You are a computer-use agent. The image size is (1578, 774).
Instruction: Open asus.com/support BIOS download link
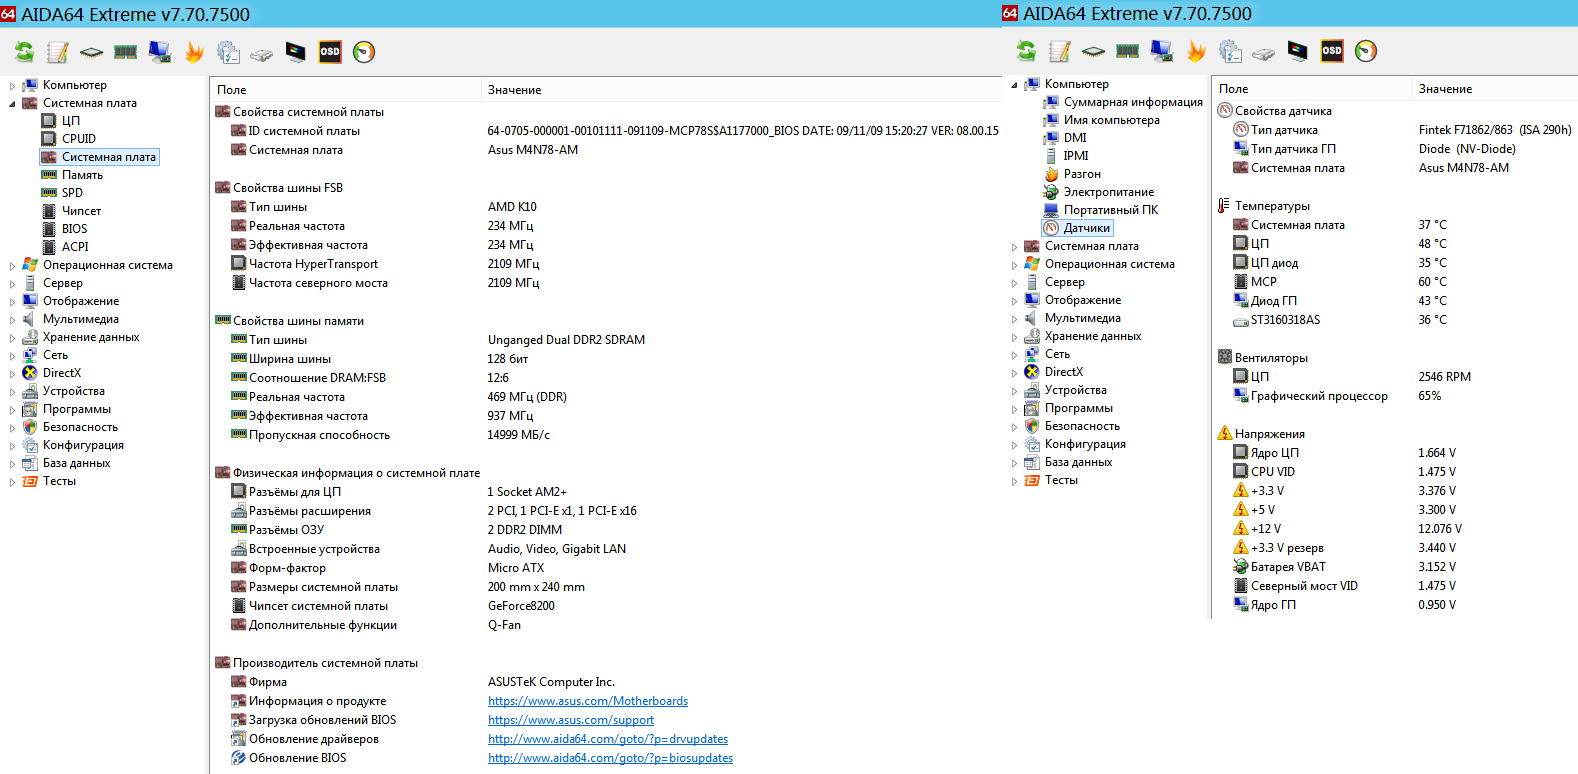tap(571, 720)
